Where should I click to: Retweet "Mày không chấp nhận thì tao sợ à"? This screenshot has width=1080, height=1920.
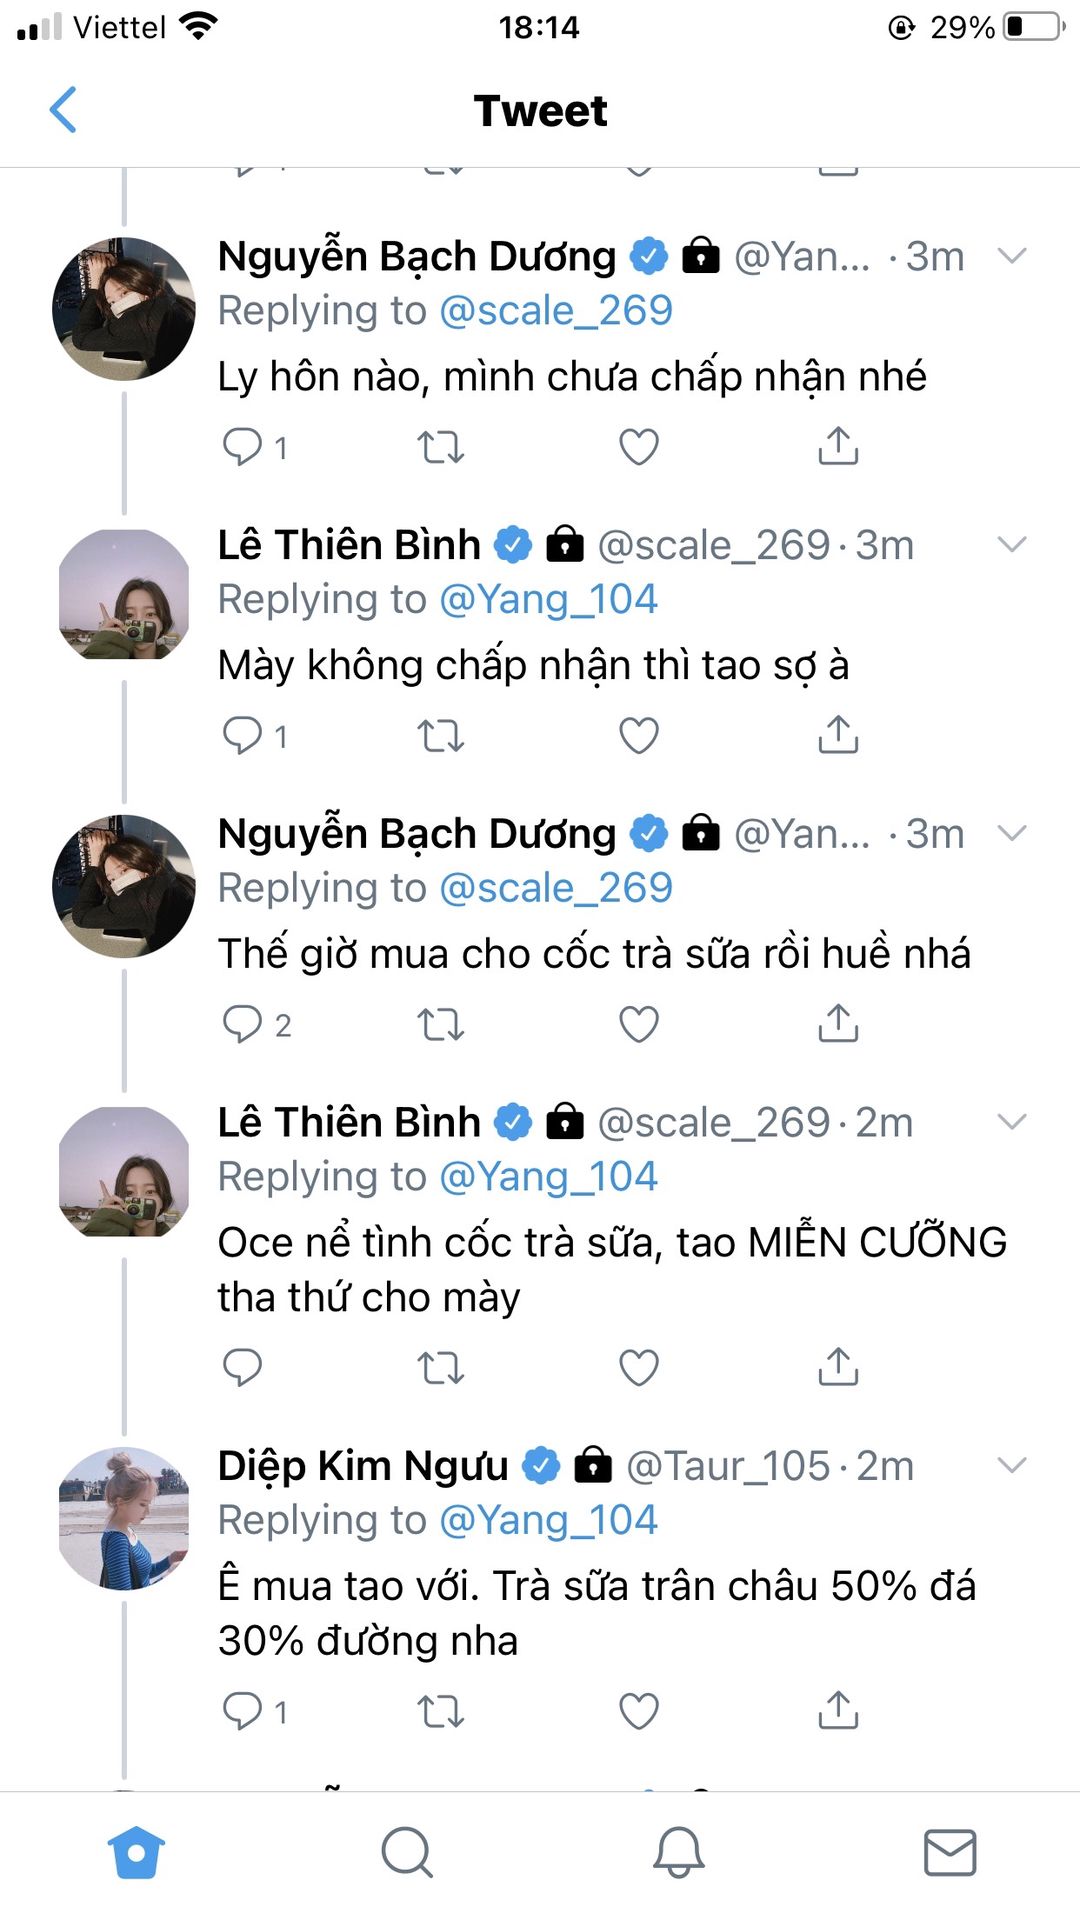click(440, 736)
